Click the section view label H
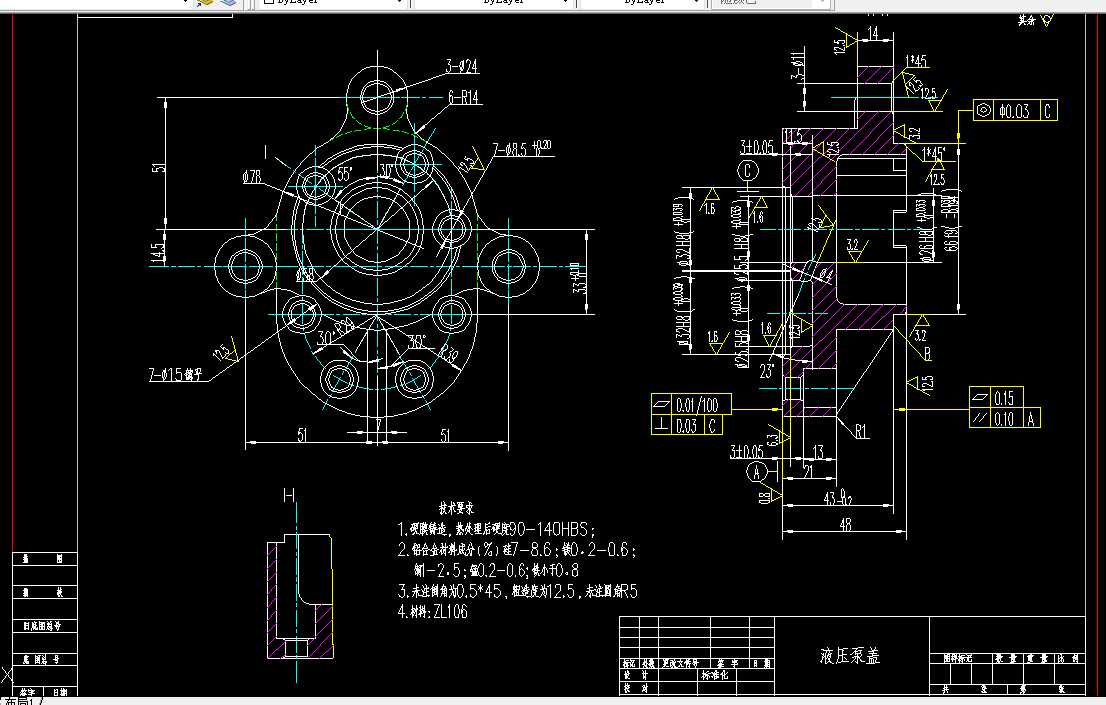Viewport: 1106px width, 705px height. tap(291, 494)
